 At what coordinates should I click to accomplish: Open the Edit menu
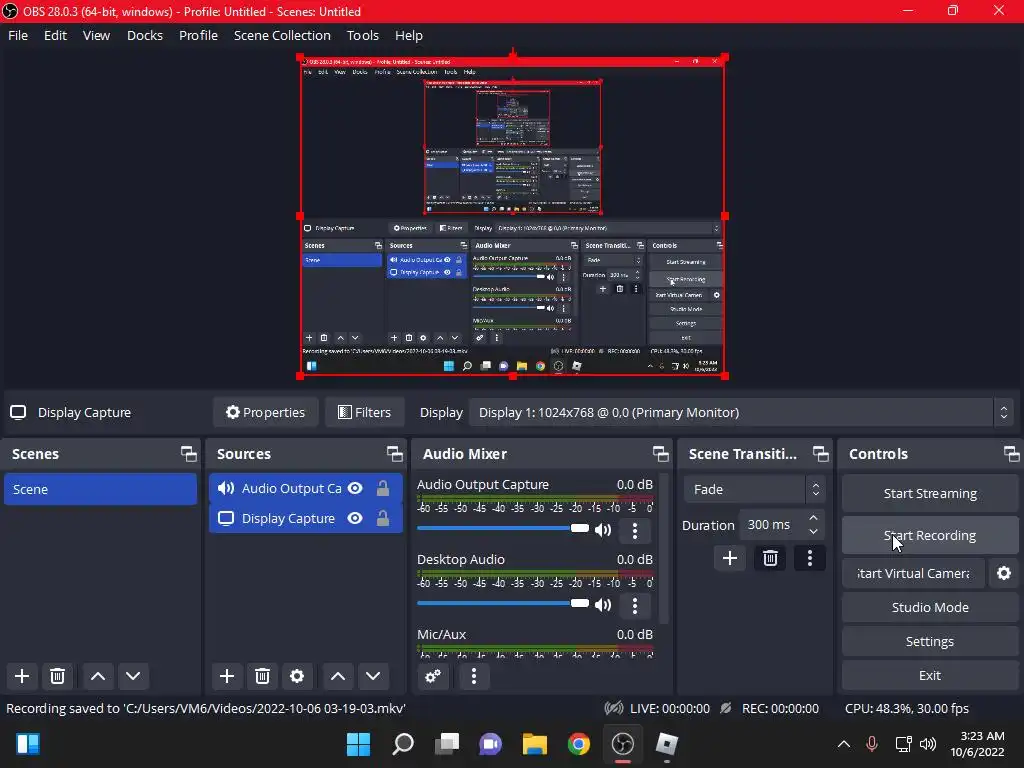[56, 35]
